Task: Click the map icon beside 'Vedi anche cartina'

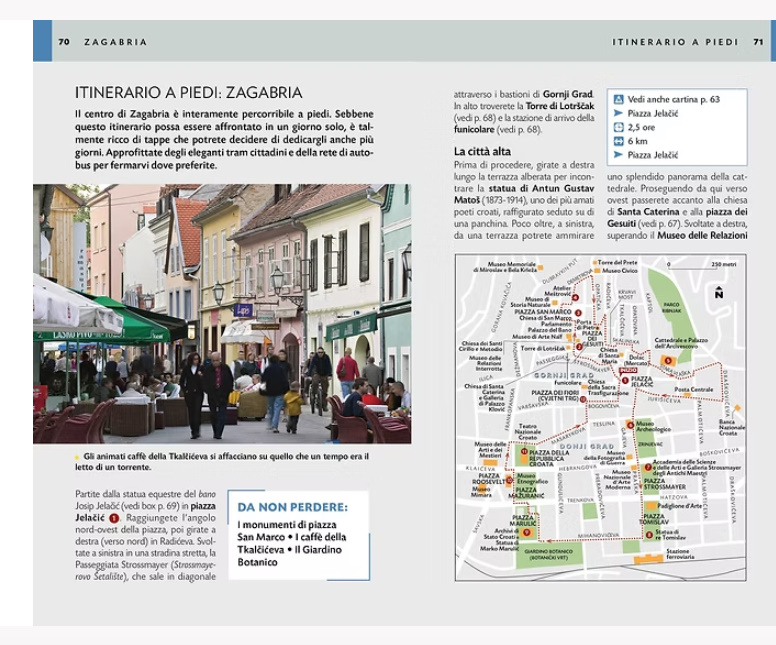Action: 618,99
